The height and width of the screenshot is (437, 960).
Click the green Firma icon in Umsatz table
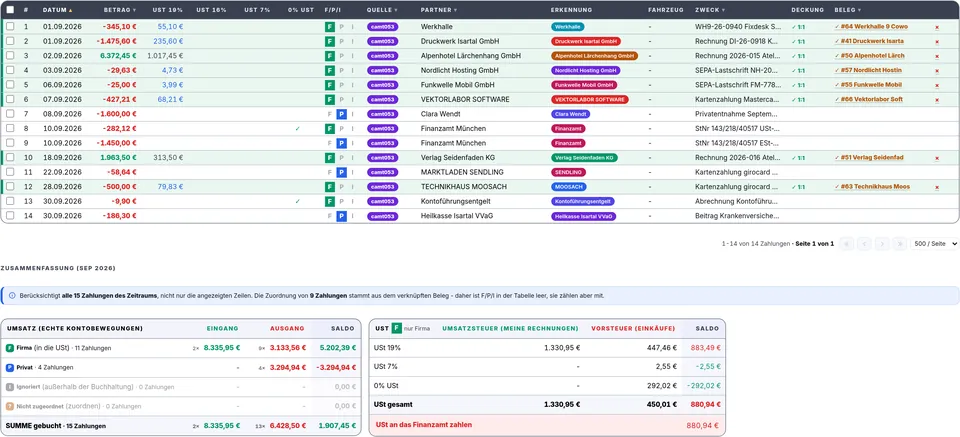coord(10,348)
